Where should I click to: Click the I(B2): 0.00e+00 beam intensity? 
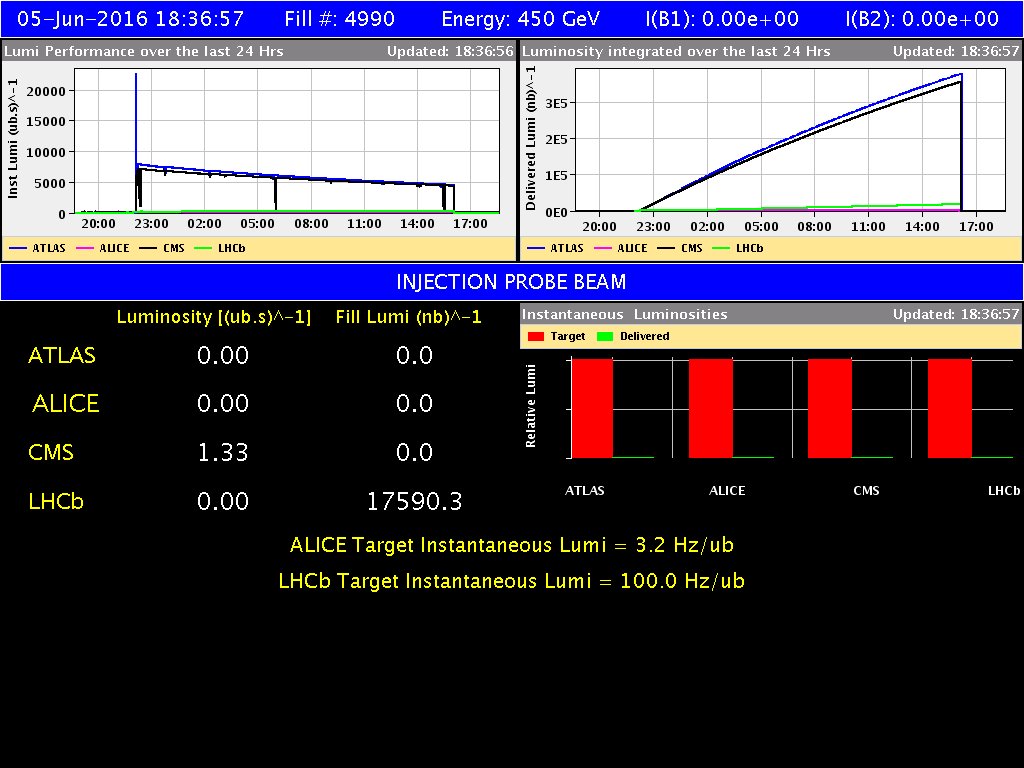[921, 19]
